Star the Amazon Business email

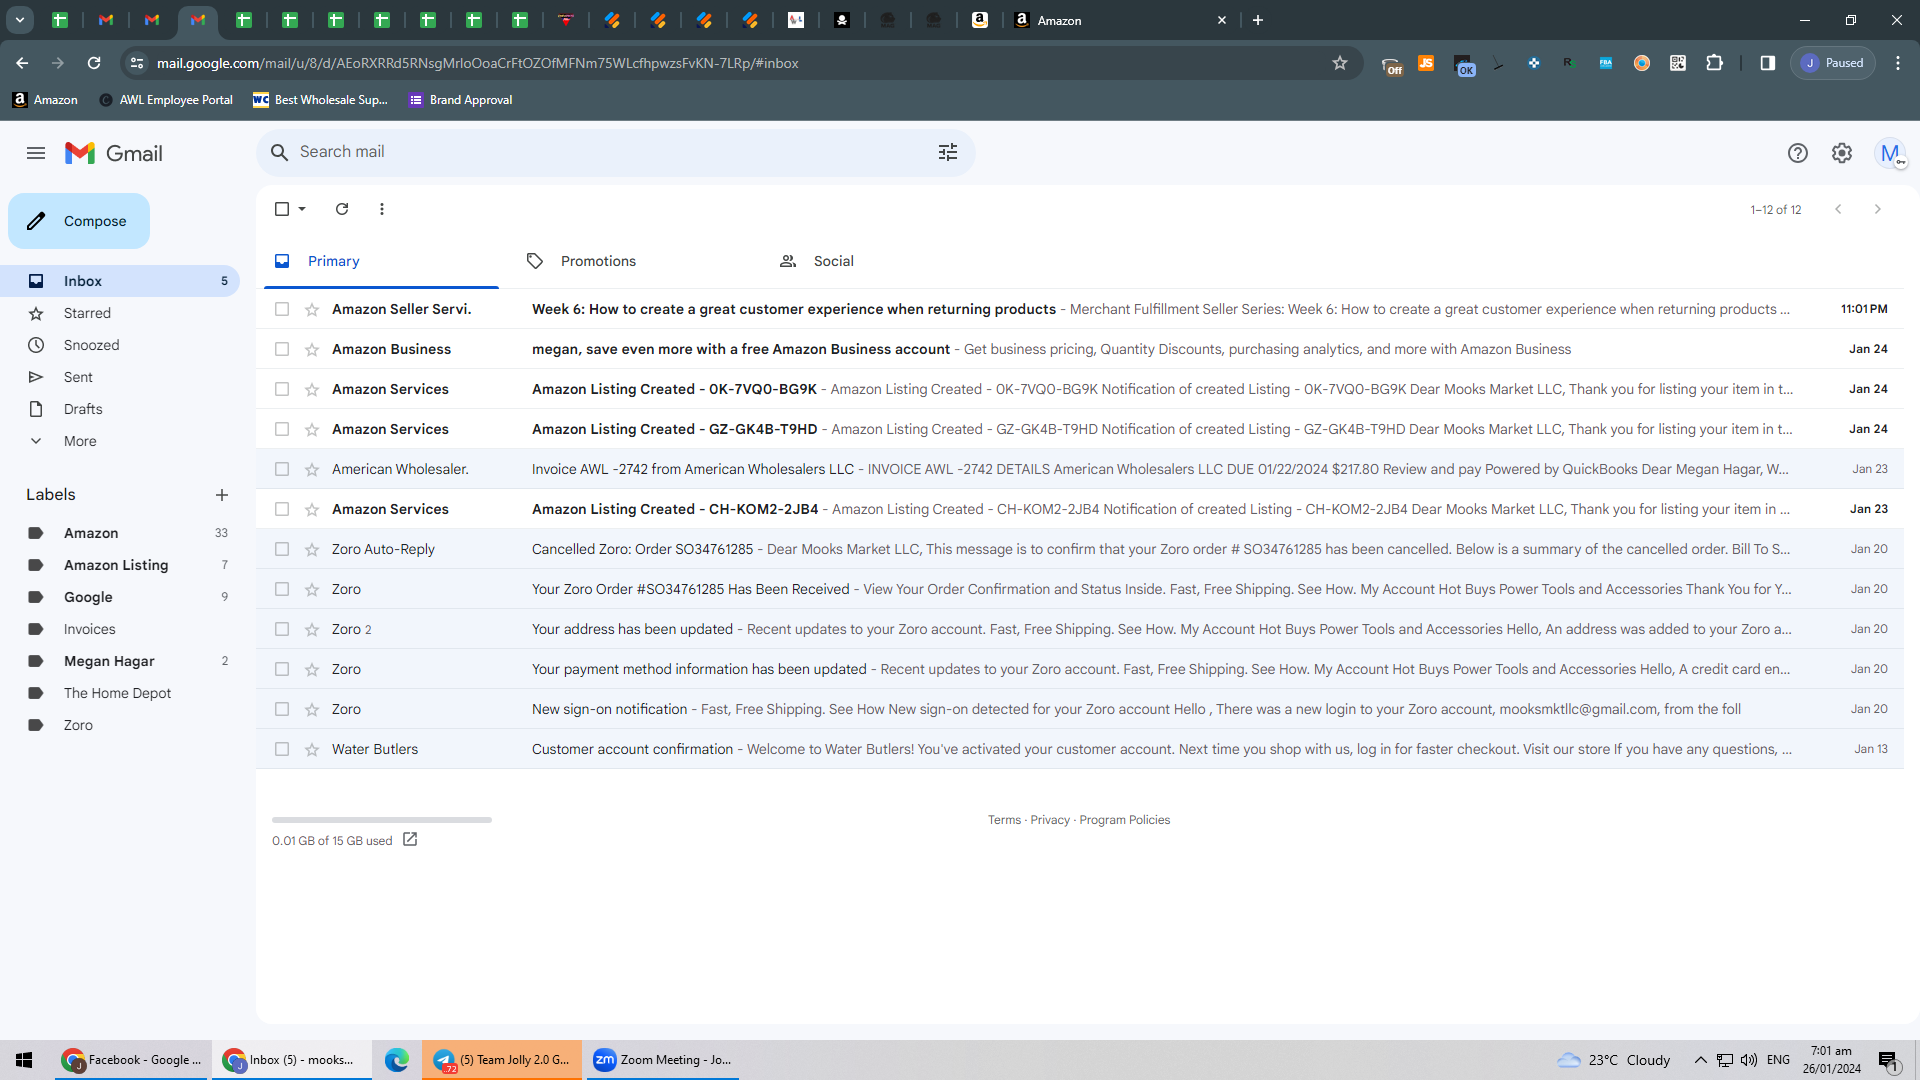tap(312, 349)
